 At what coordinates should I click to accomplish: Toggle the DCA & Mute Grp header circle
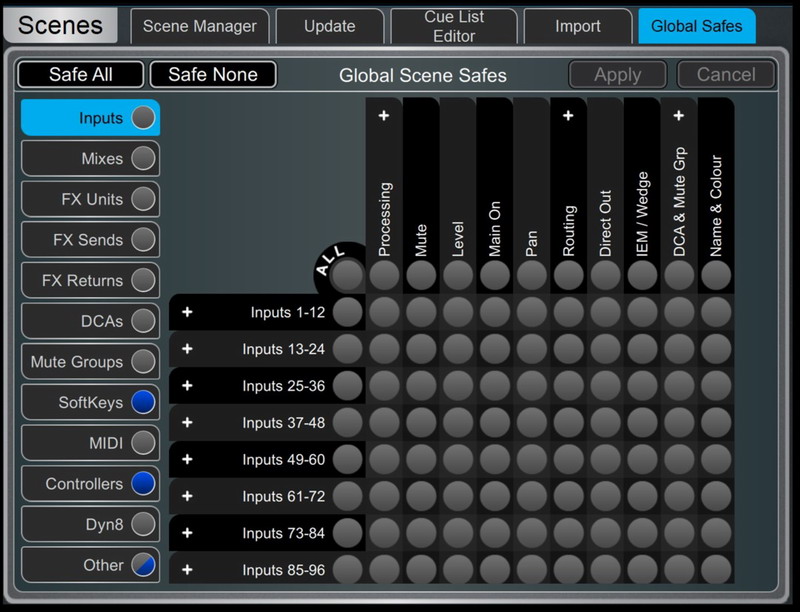point(679,275)
